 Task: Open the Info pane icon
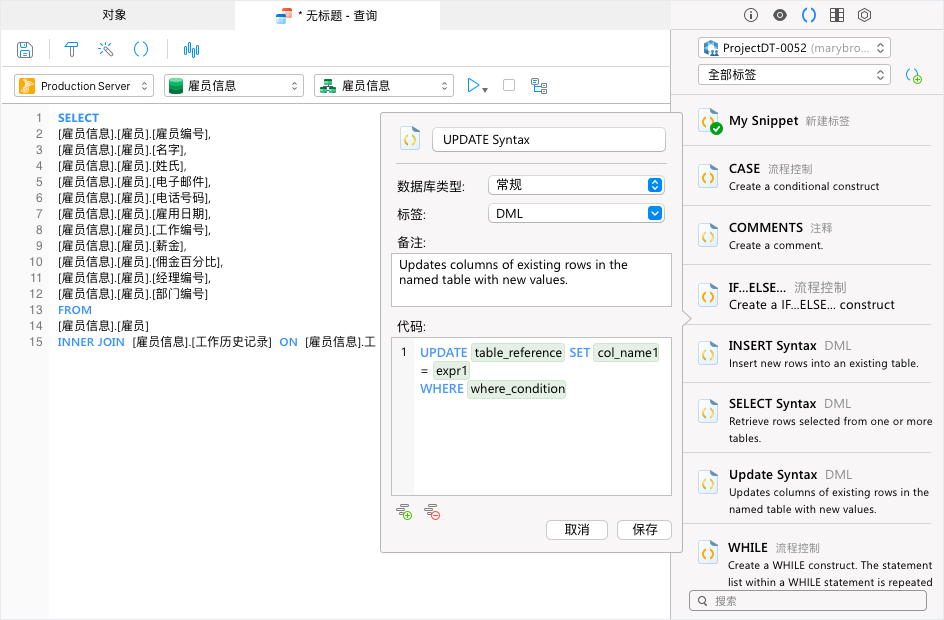pyautogui.click(x=751, y=15)
